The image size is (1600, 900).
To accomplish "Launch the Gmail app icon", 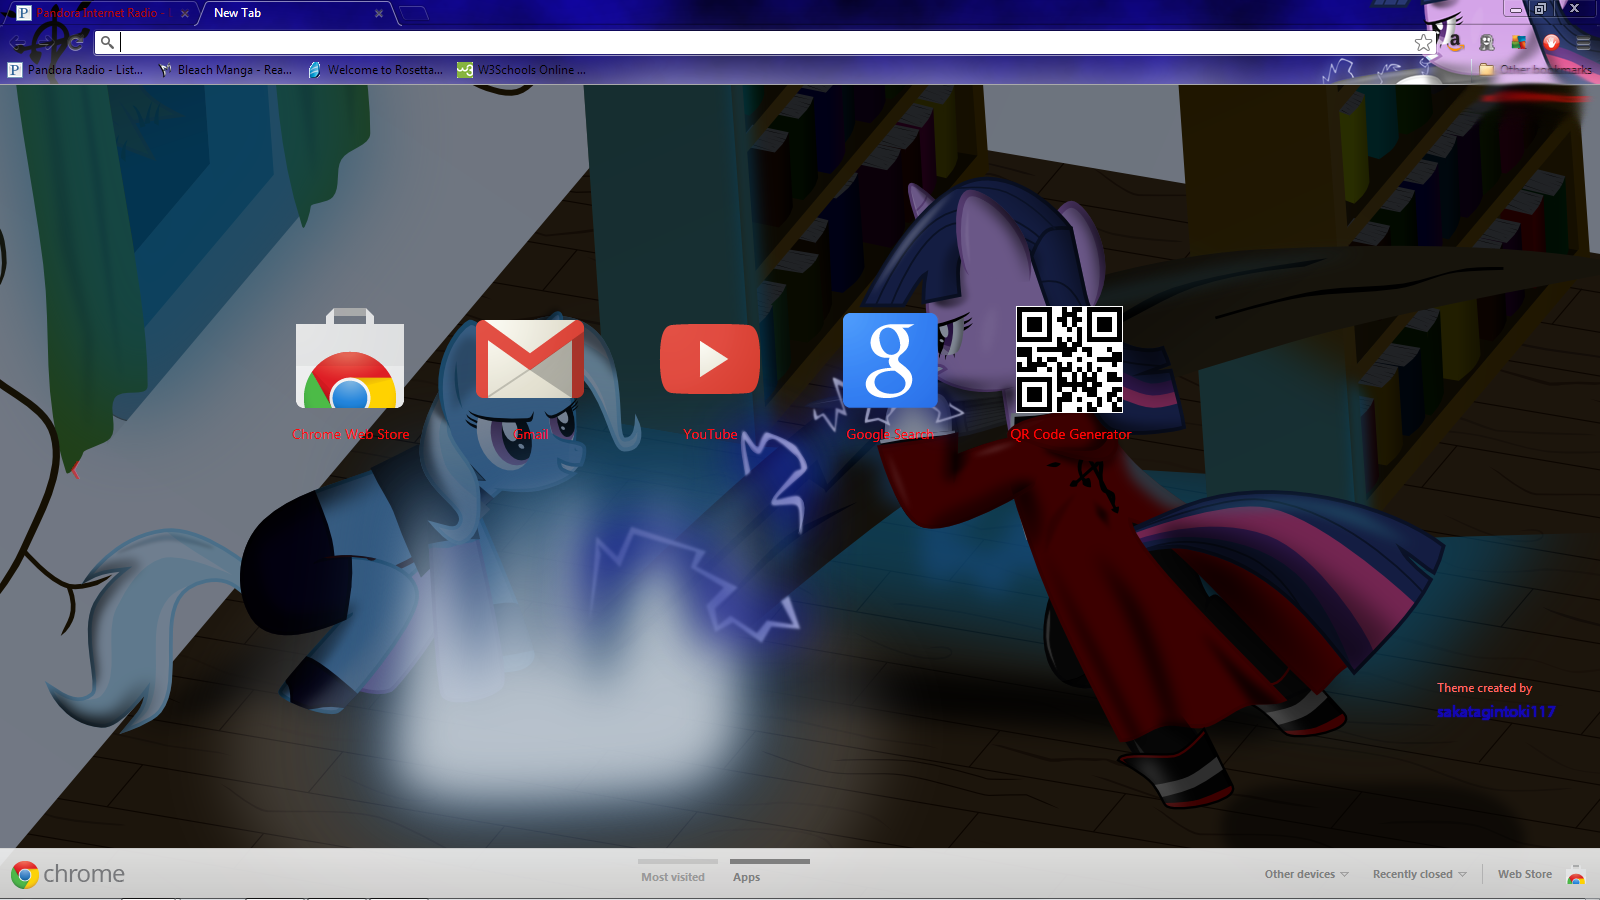I will (x=530, y=359).
